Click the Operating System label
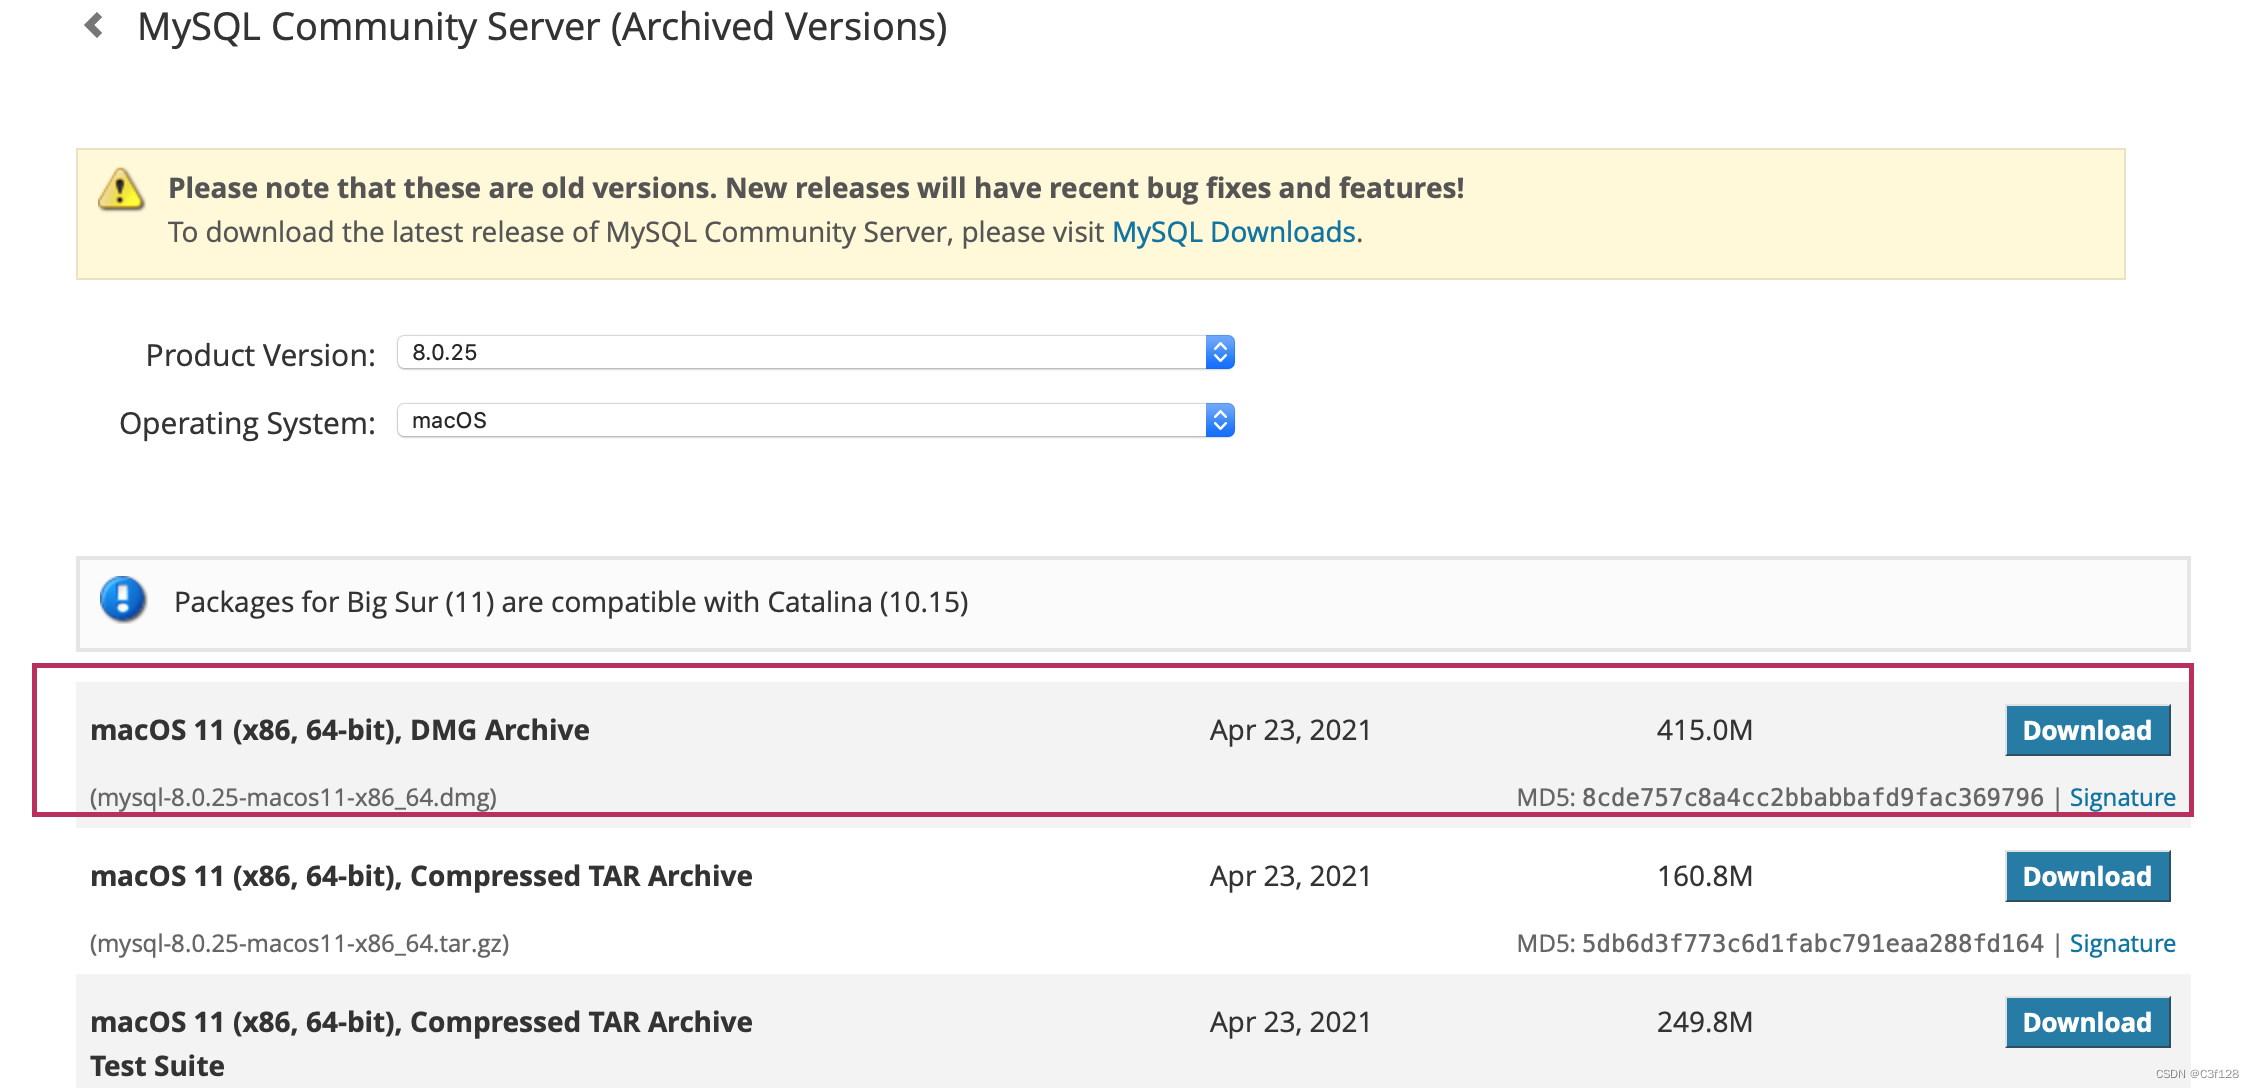The width and height of the screenshot is (2254, 1088). tap(247, 423)
